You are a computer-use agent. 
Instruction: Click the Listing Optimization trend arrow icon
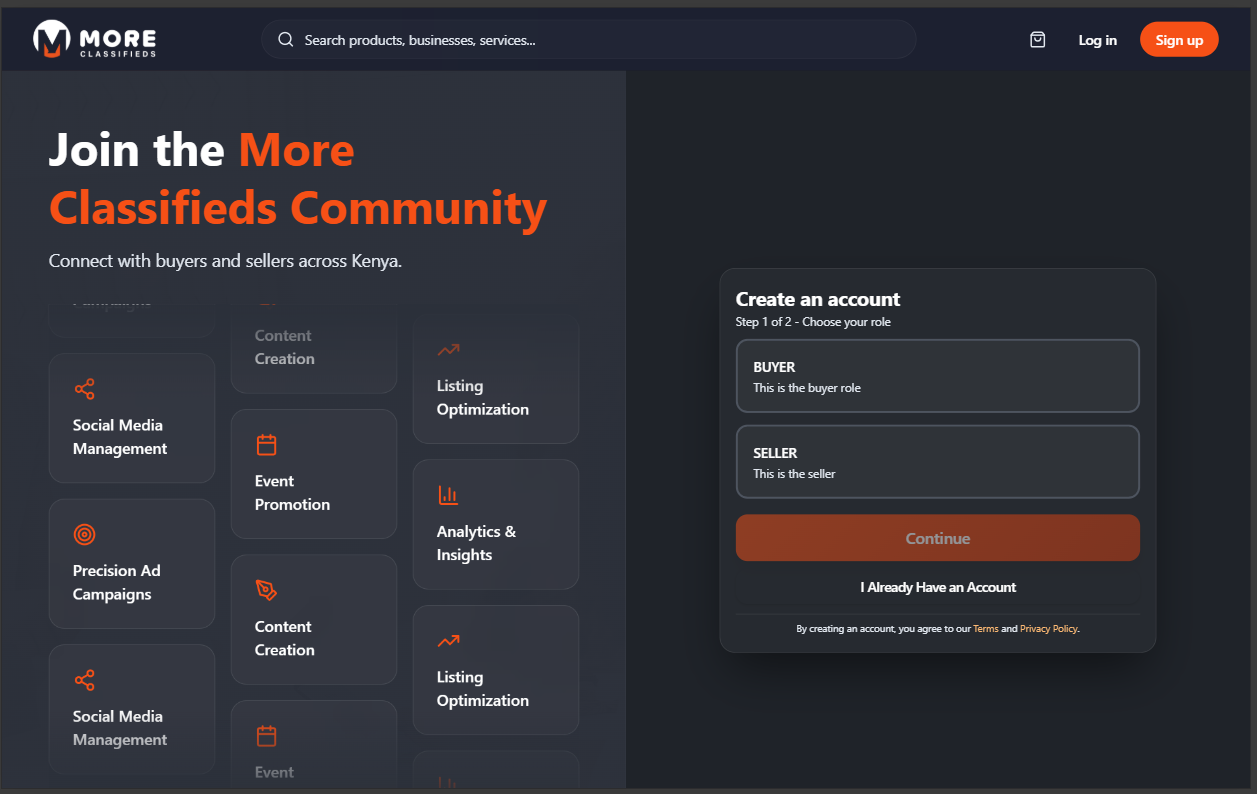point(448,349)
